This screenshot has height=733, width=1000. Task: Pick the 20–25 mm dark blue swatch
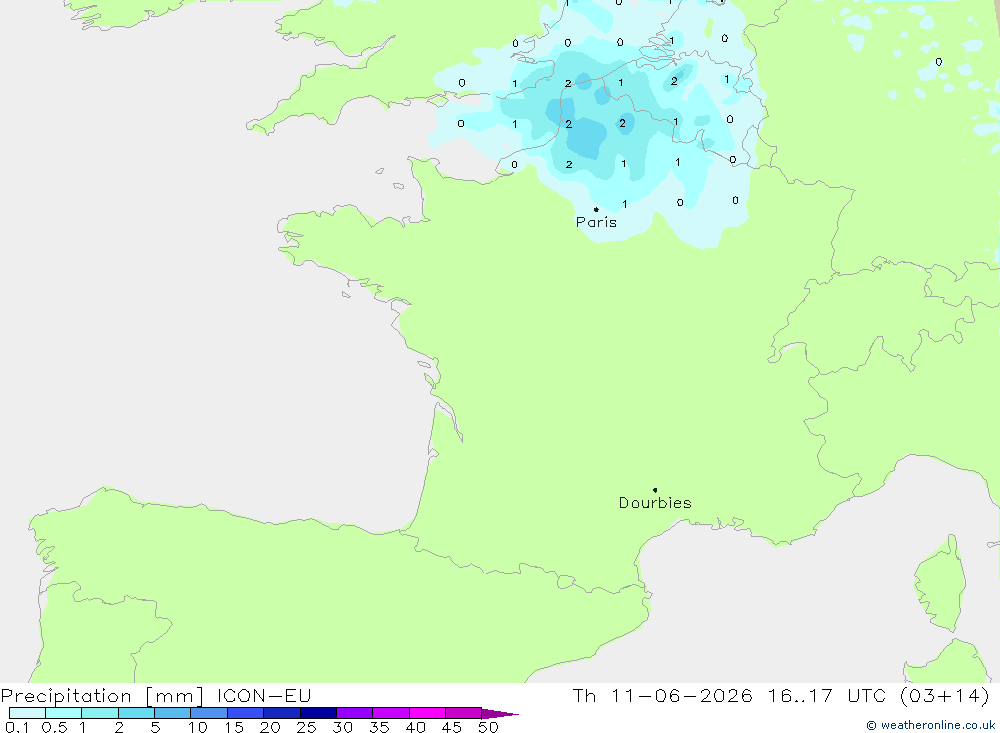tap(282, 713)
